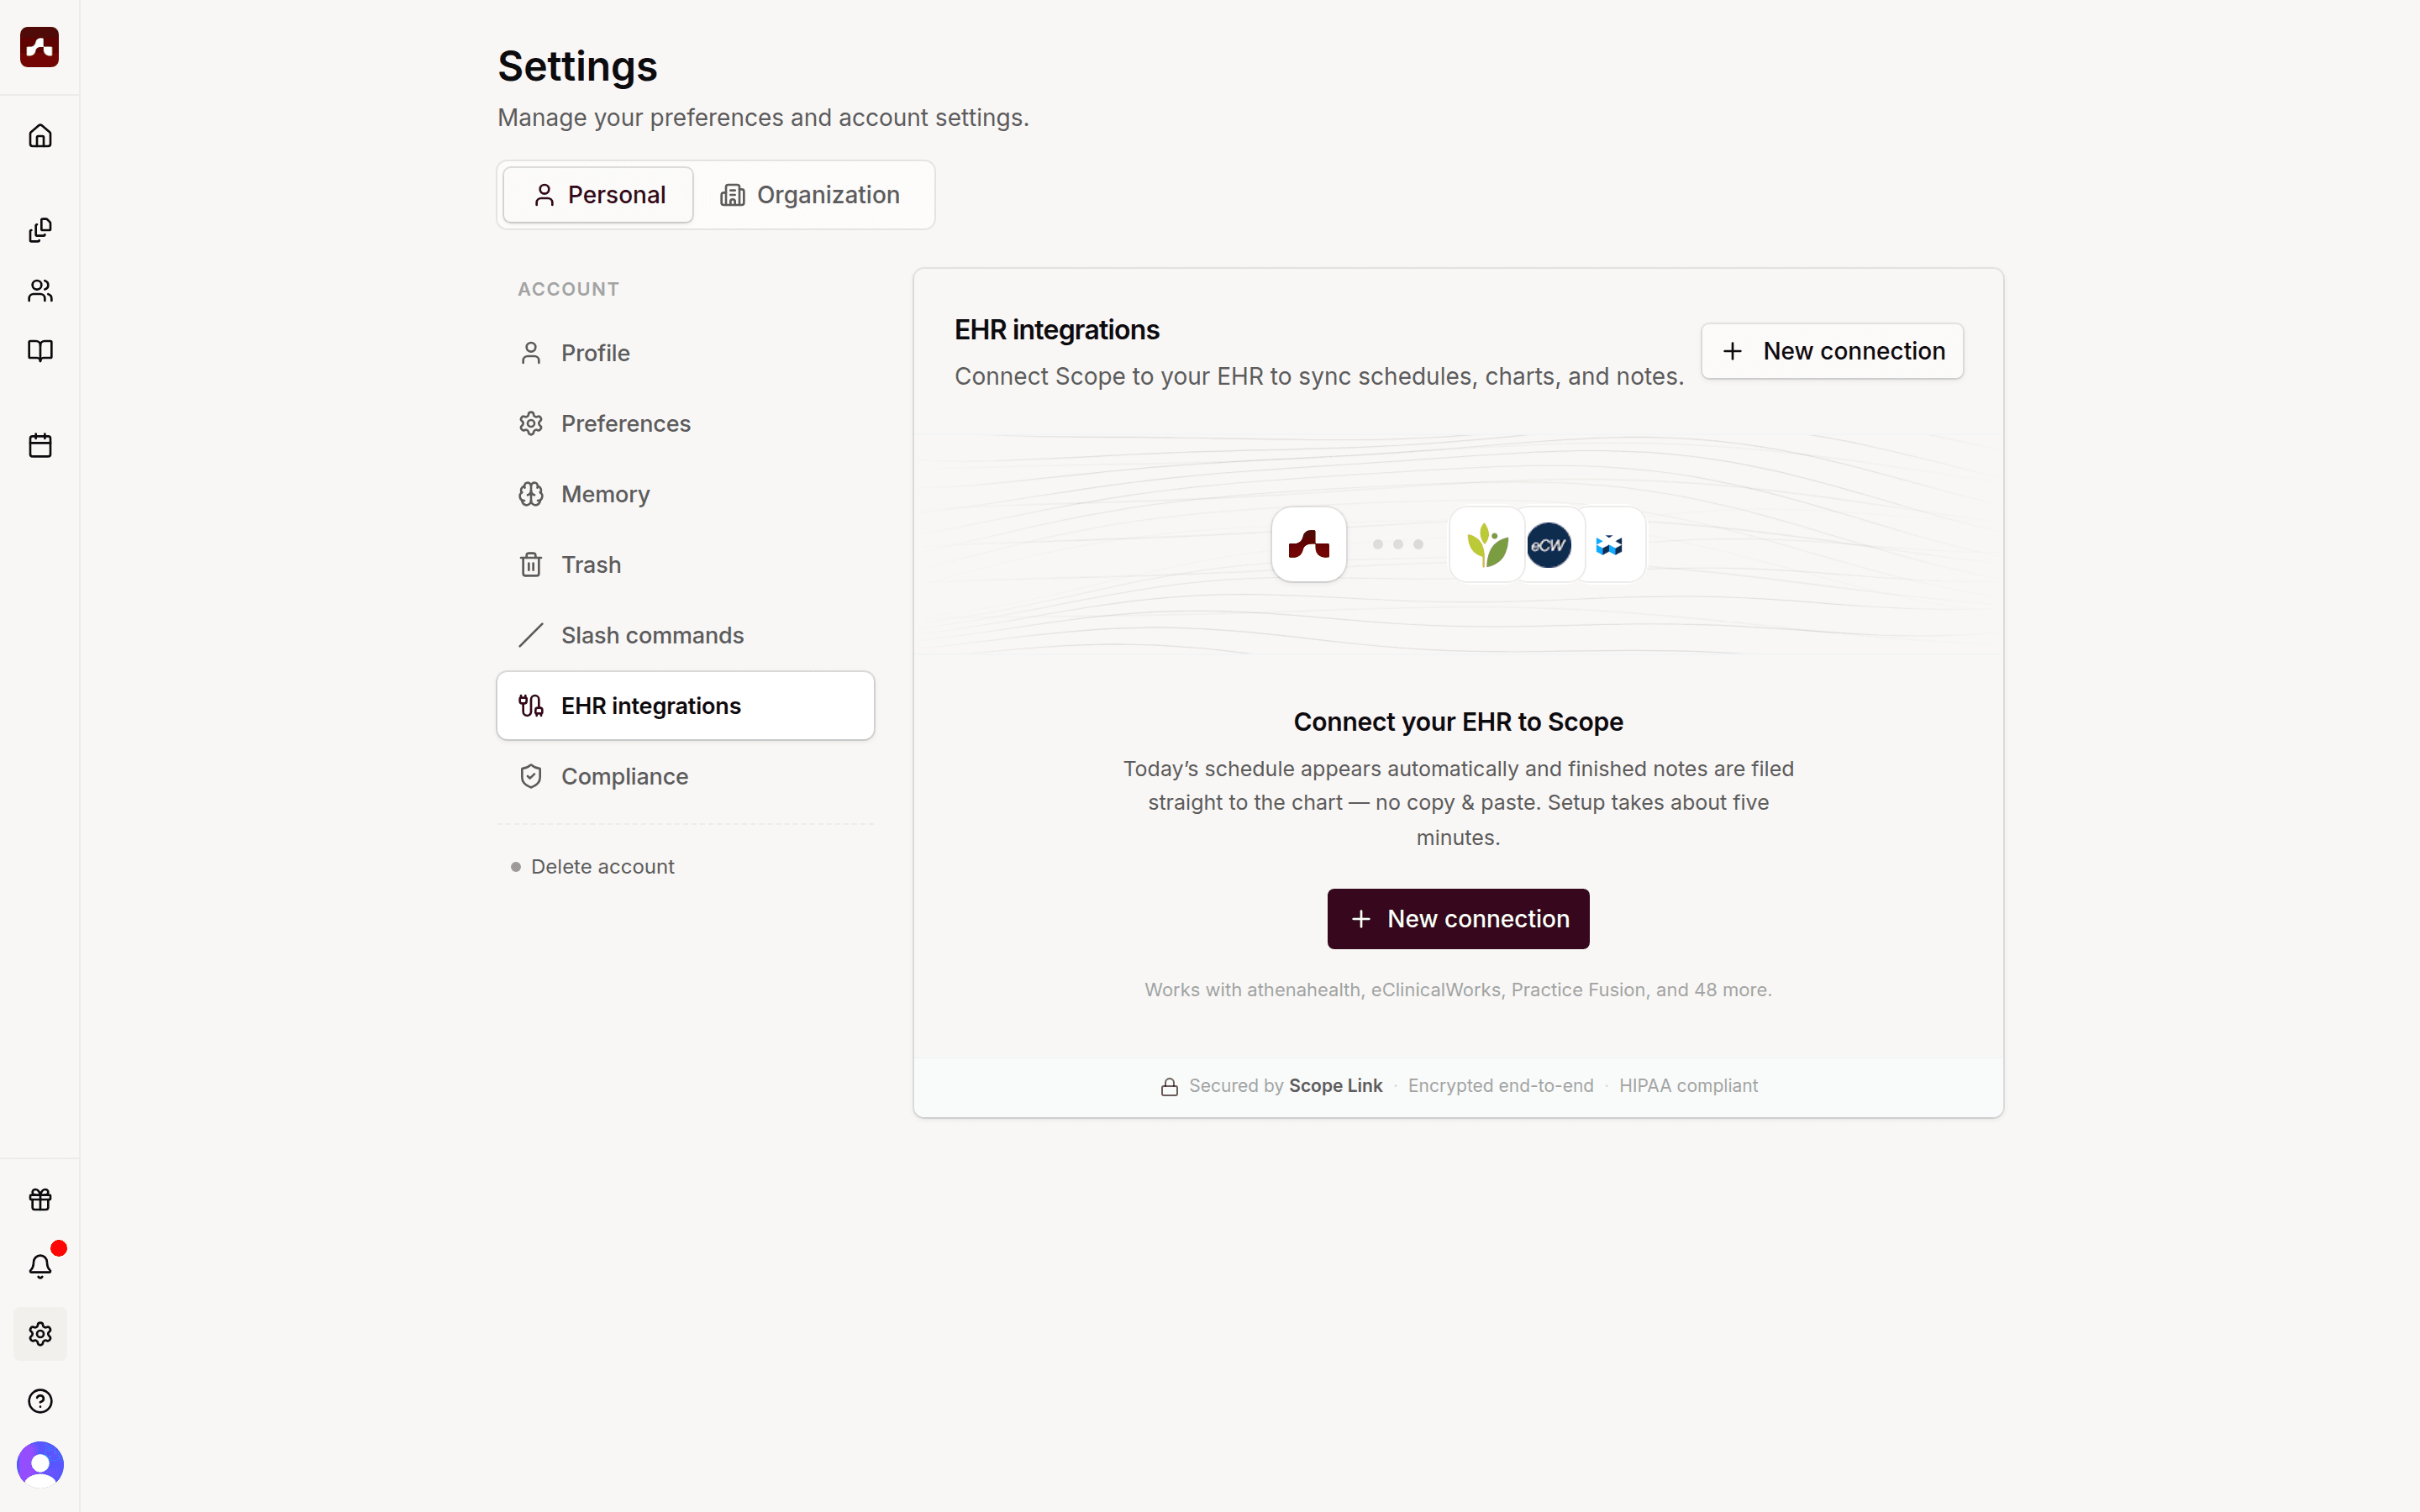This screenshot has height=1512, width=2420.
Task: Open the home icon in sidebar
Action: (x=40, y=135)
